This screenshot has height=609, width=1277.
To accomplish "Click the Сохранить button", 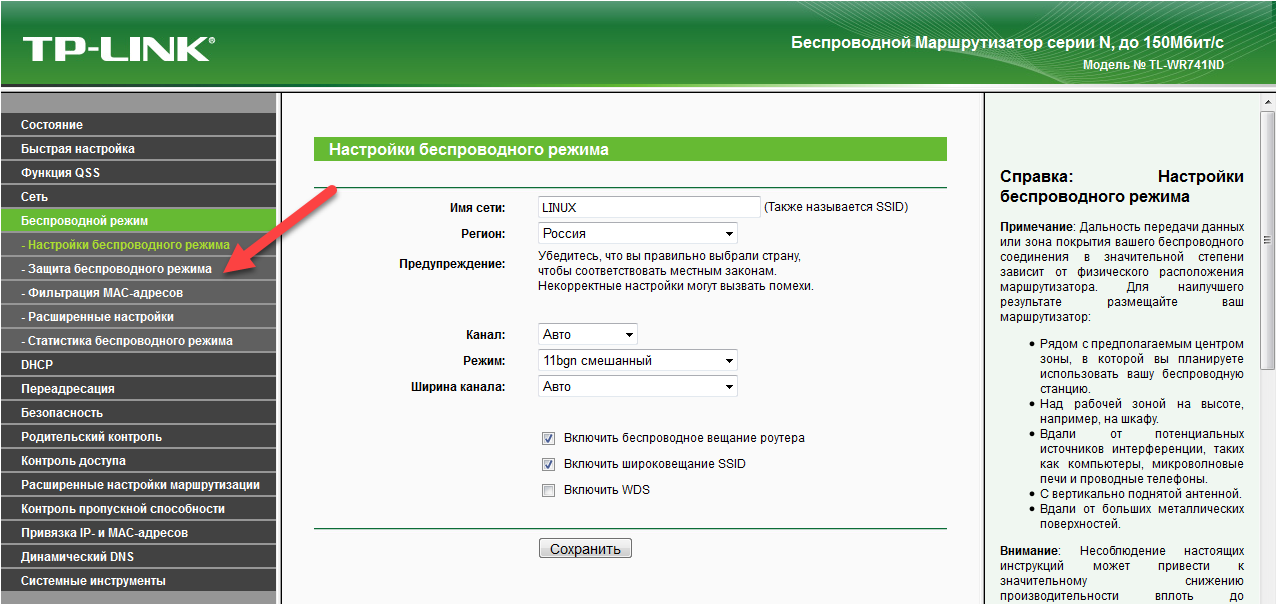I will (585, 549).
